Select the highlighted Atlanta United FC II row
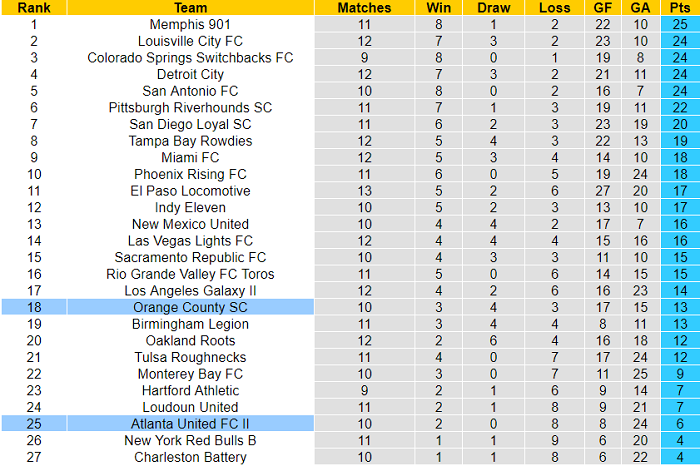This screenshot has width=700, height=466. tap(190, 424)
